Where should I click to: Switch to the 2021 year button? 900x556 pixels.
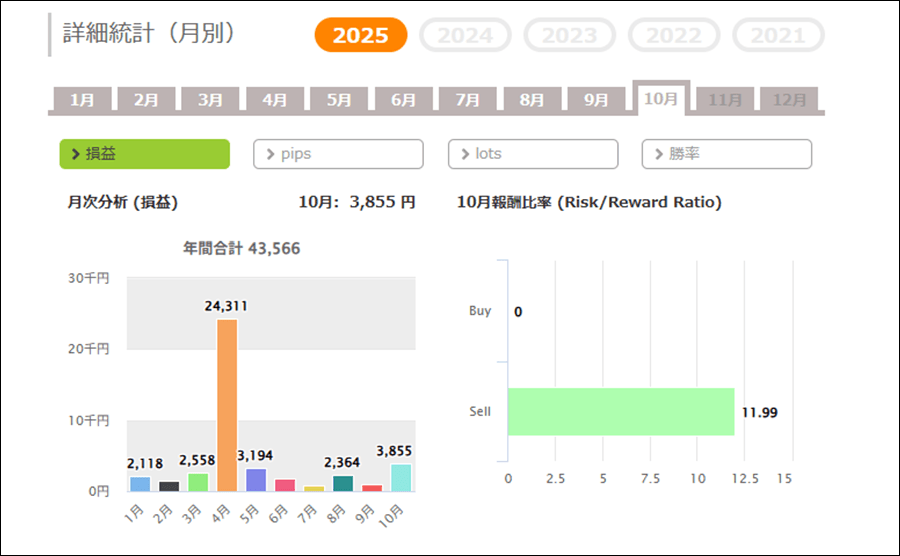point(778,35)
